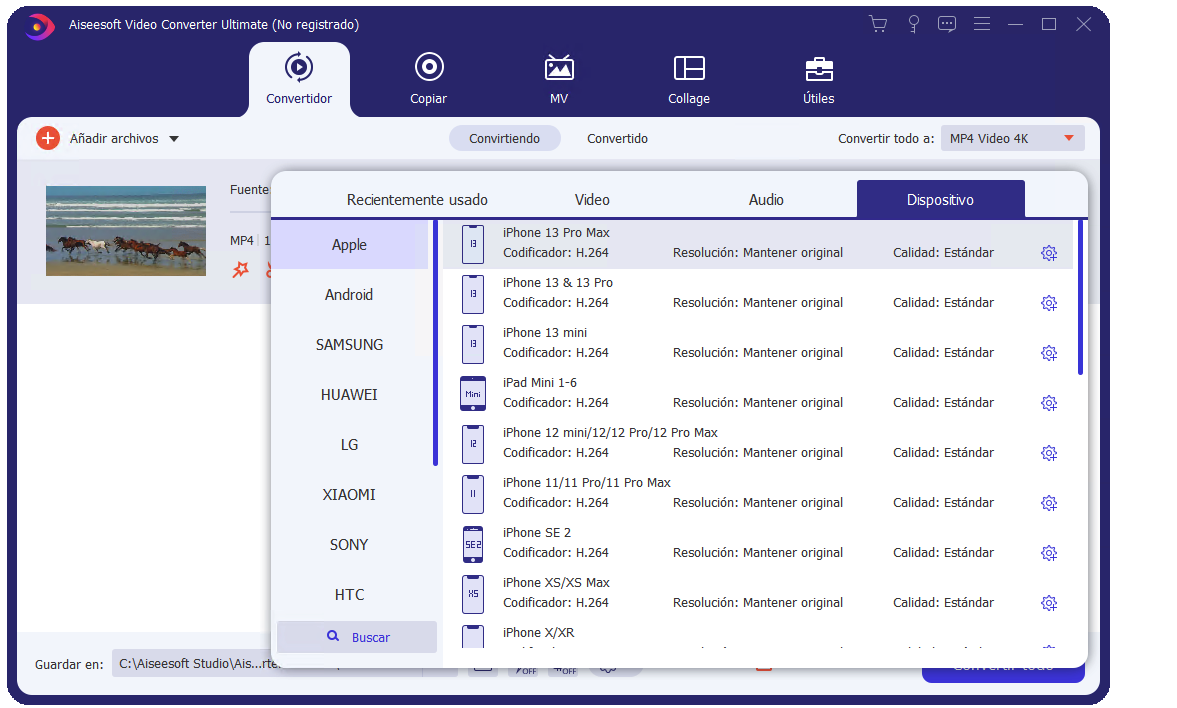Switch to Recientemente usado tab
This screenshot has width=1177, height=708.
pos(417,200)
